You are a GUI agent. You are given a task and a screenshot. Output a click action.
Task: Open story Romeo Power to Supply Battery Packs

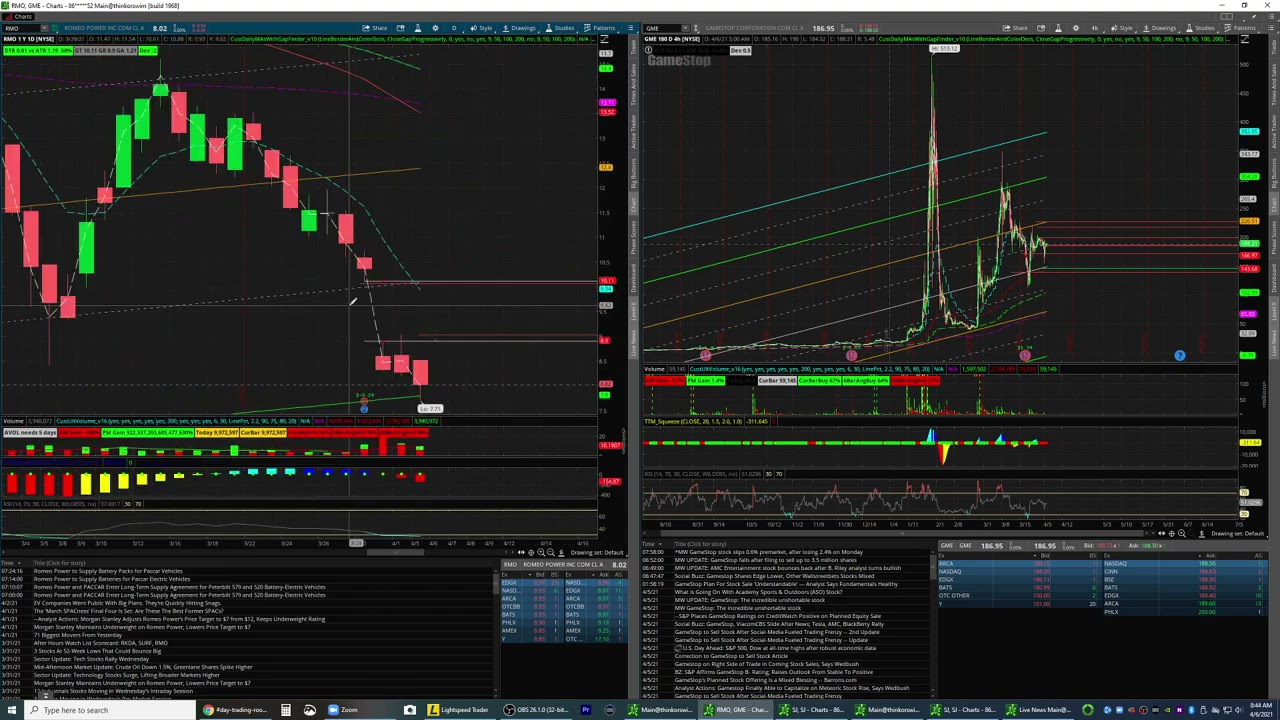pos(108,571)
